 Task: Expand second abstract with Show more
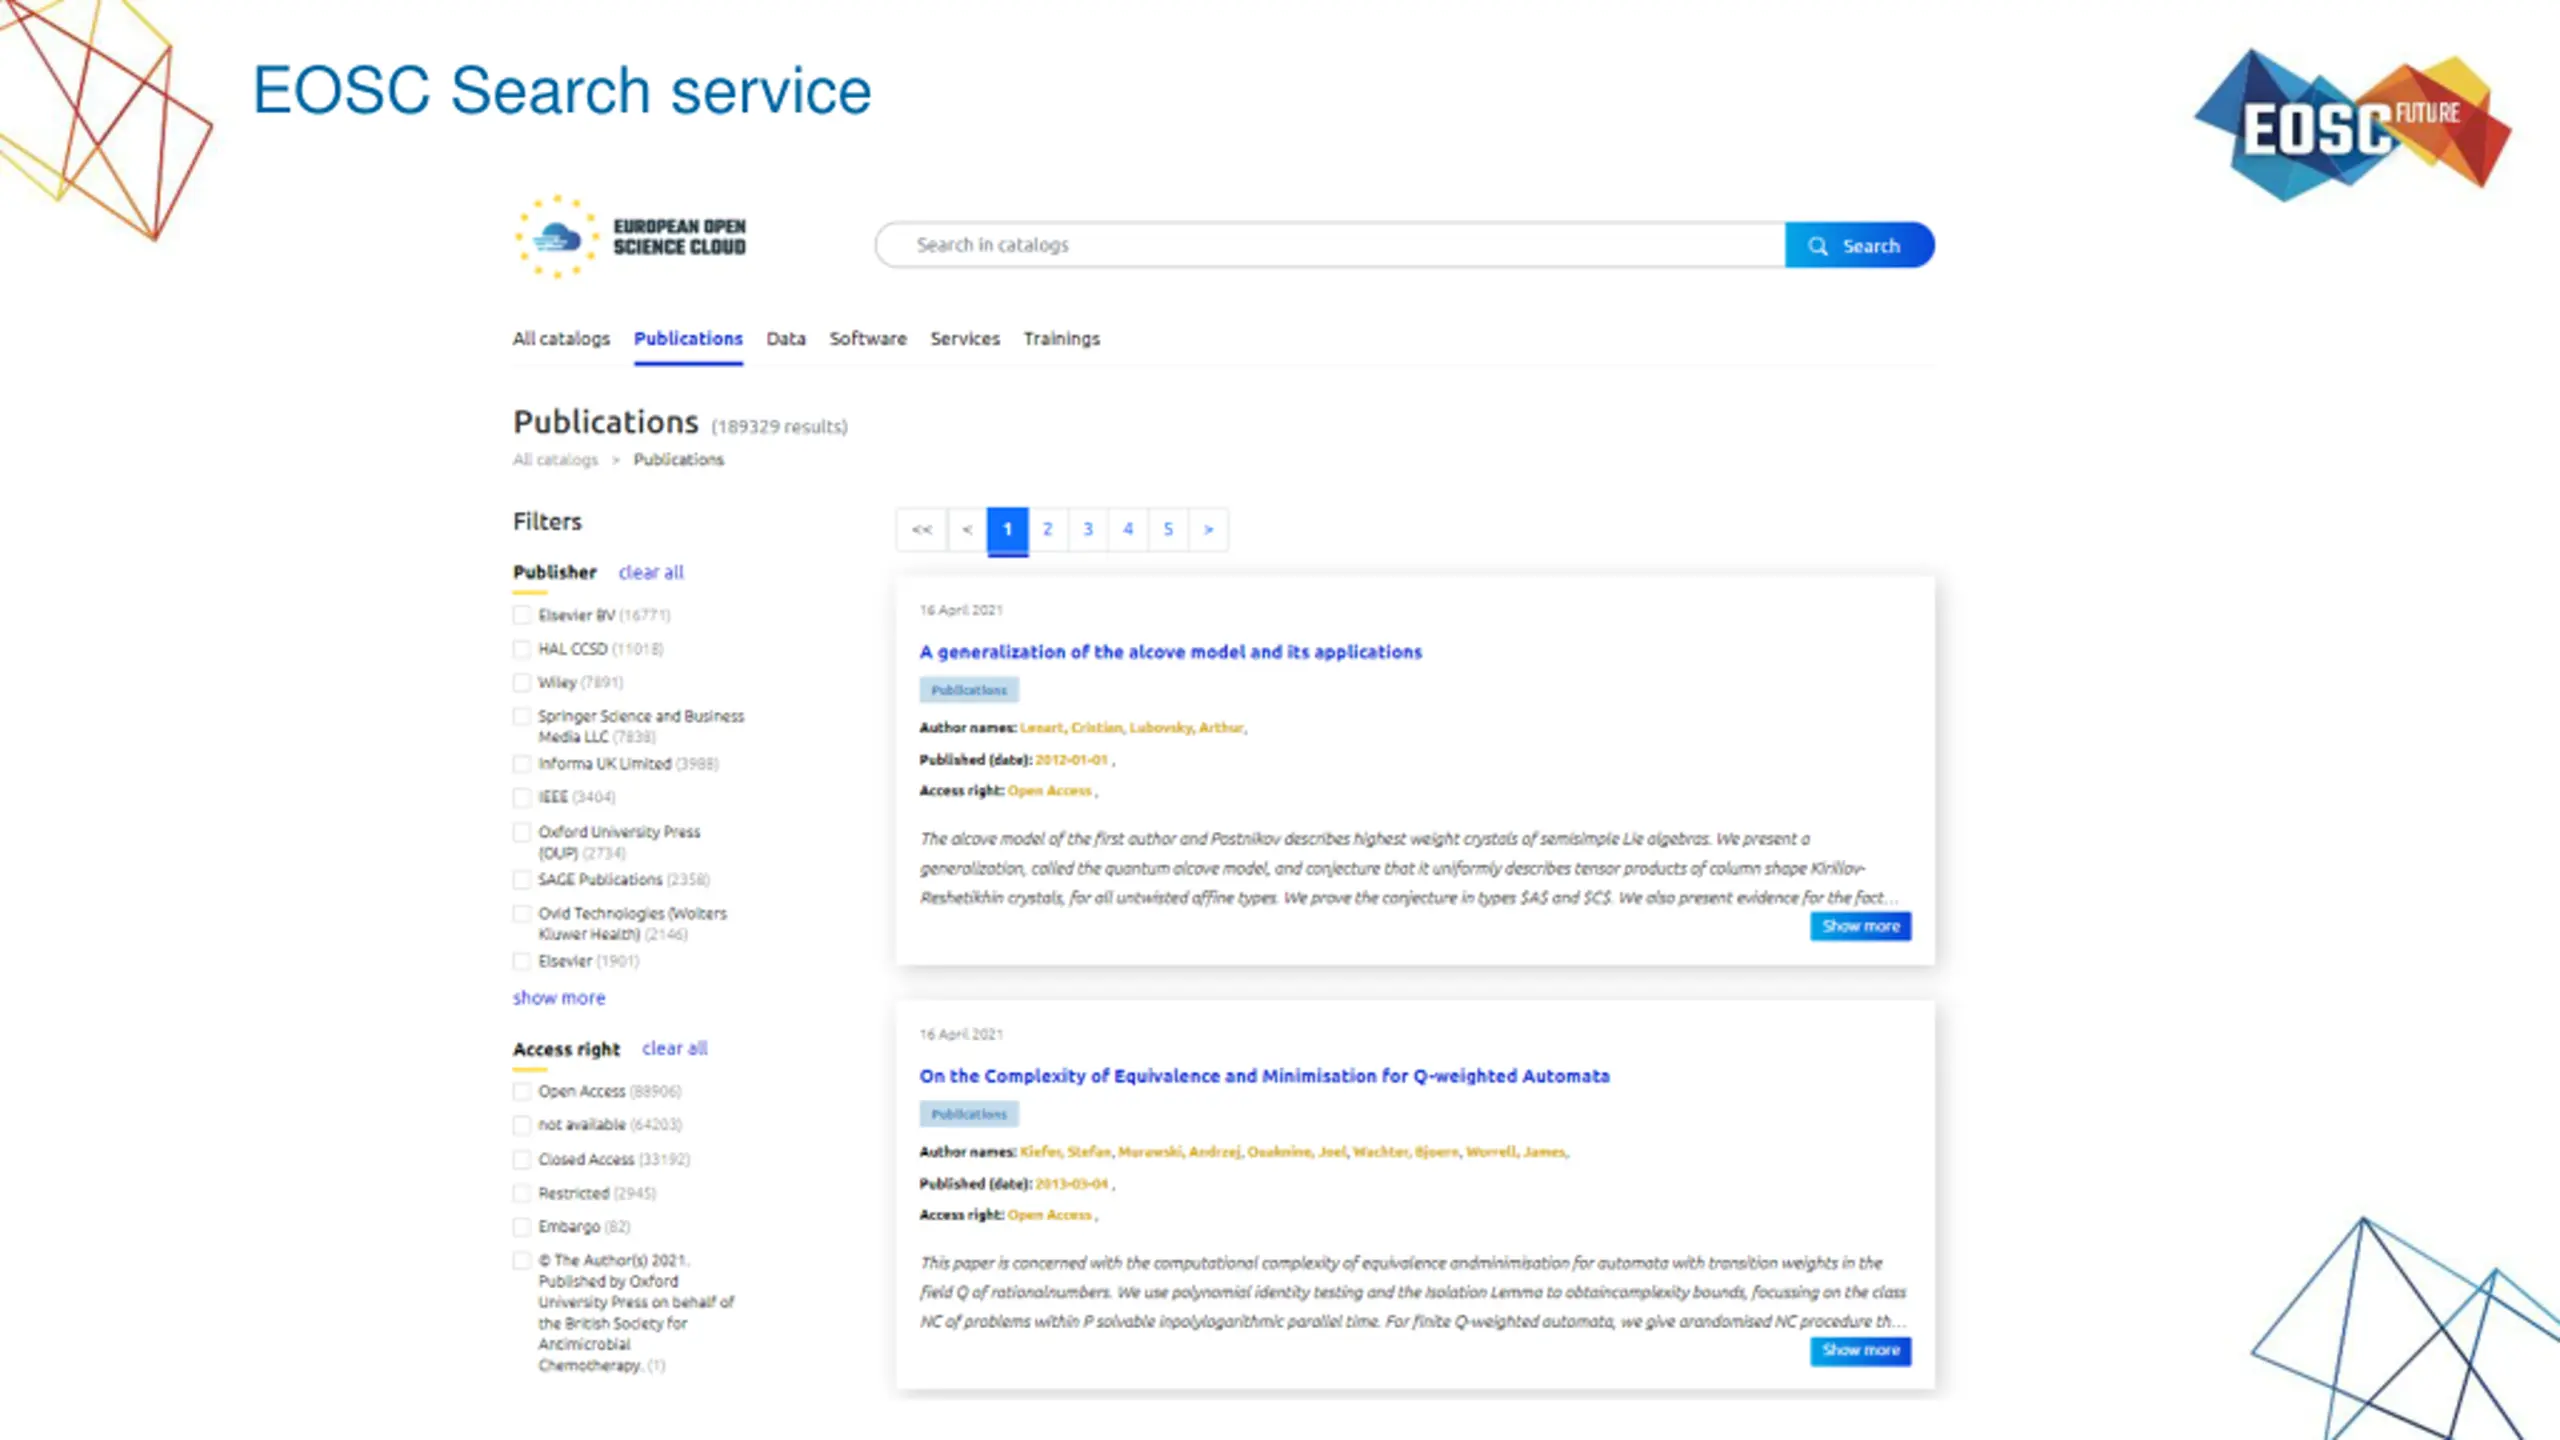(1860, 1350)
